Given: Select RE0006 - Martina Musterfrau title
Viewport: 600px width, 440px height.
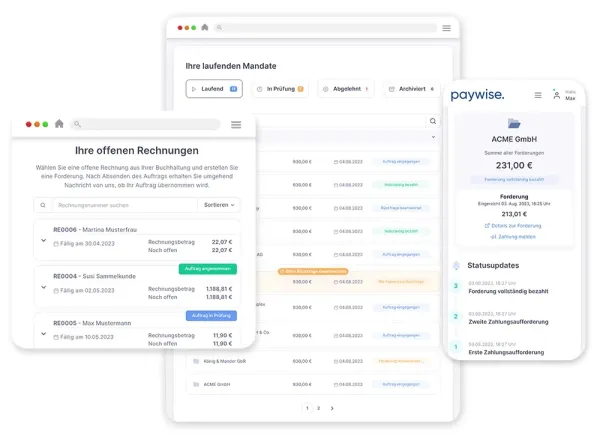Looking at the screenshot, I should (x=95, y=230).
